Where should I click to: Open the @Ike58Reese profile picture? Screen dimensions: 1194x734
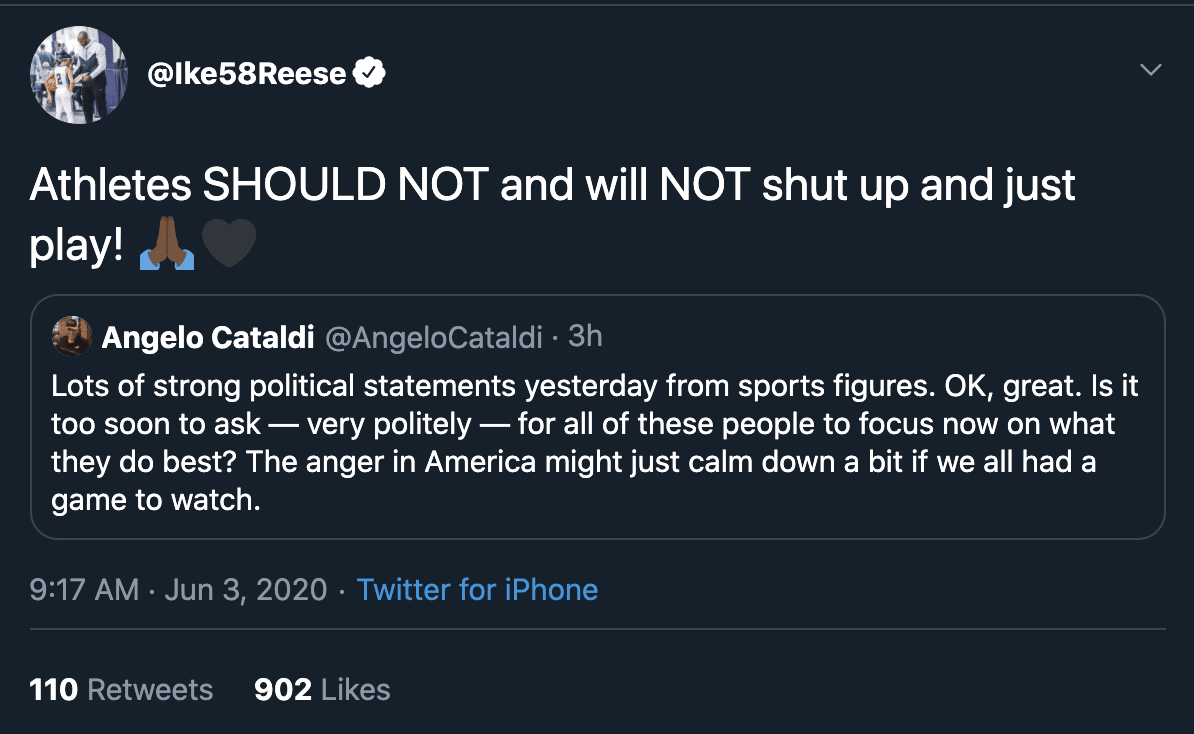click(x=79, y=75)
